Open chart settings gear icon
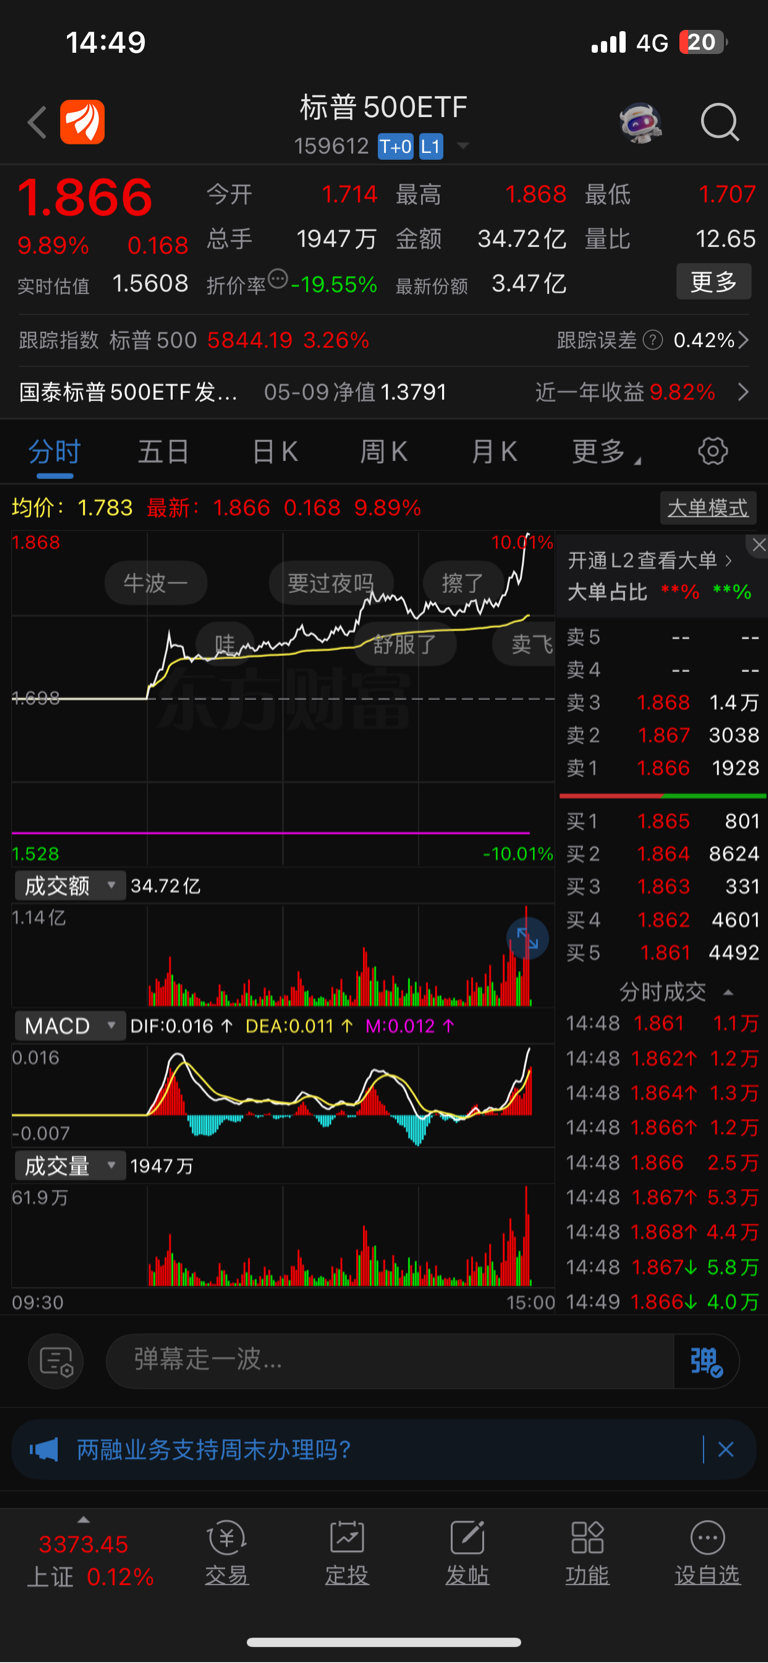The width and height of the screenshot is (768, 1663). 713,451
